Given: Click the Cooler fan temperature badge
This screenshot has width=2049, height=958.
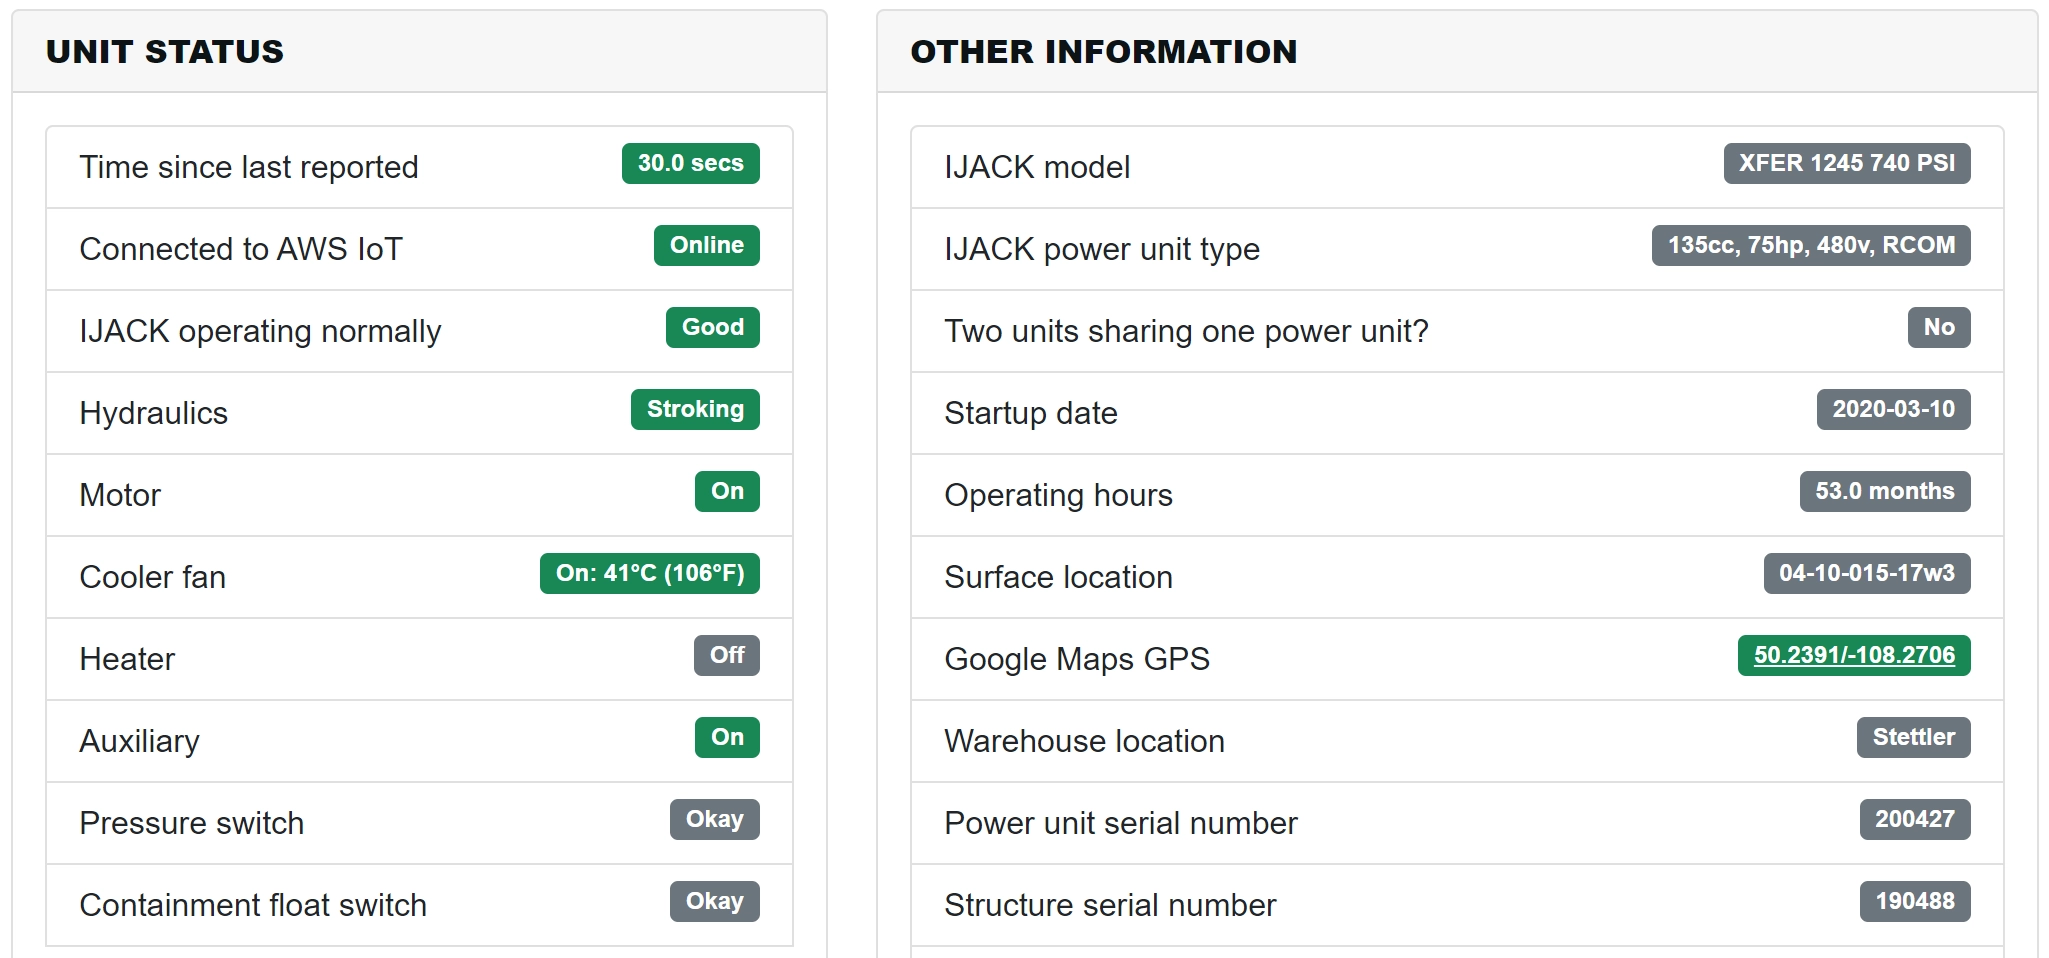Looking at the screenshot, I should [648, 574].
